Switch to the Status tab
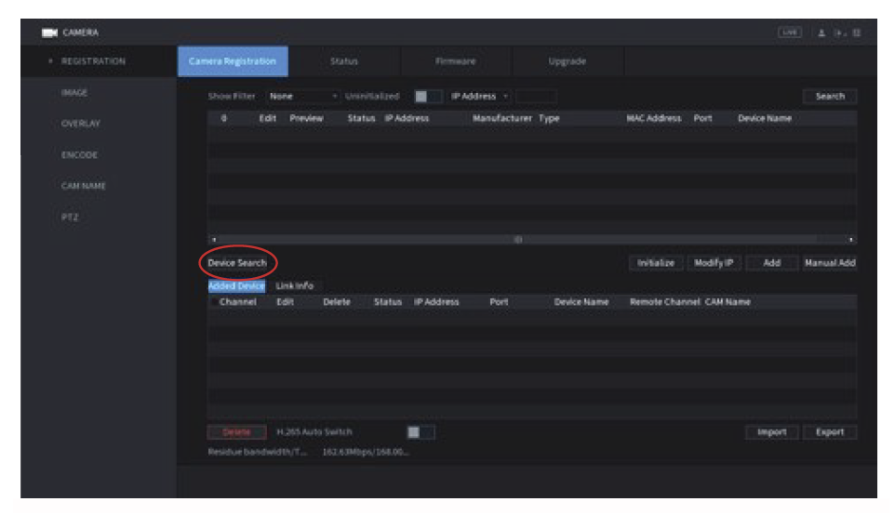The image size is (895, 515). point(344,61)
